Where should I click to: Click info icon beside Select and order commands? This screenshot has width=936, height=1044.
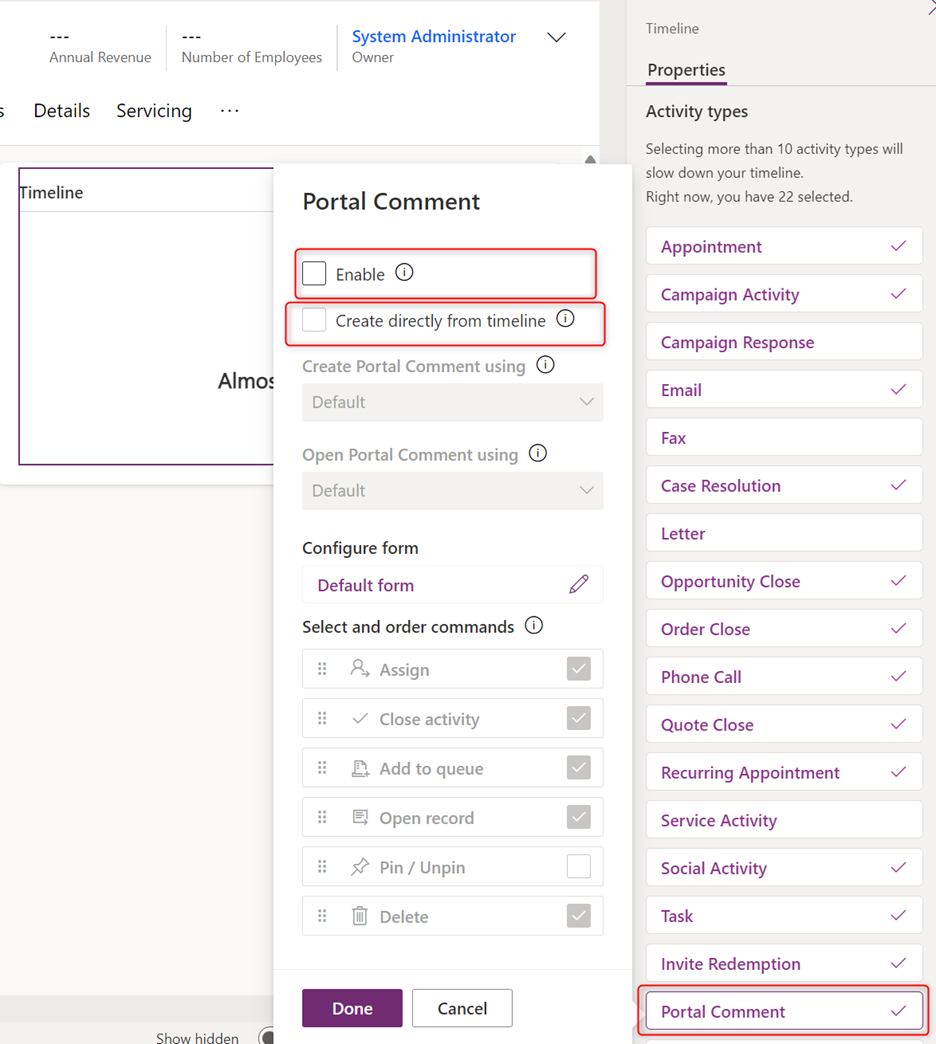click(x=534, y=626)
